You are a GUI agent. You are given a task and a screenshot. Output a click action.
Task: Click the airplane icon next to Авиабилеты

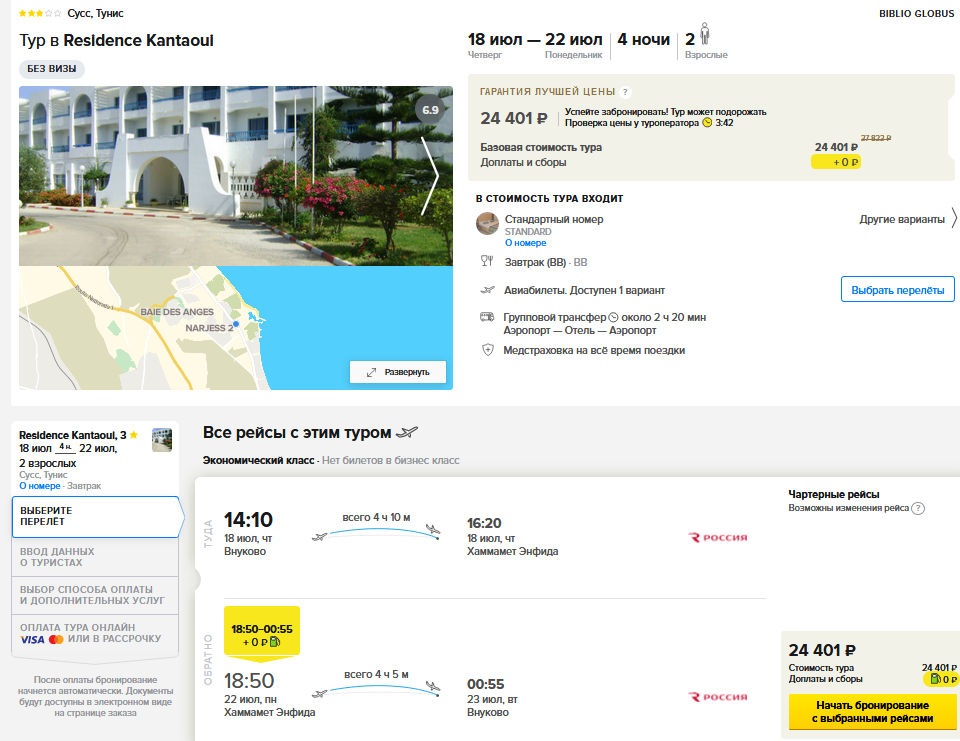[488, 290]
